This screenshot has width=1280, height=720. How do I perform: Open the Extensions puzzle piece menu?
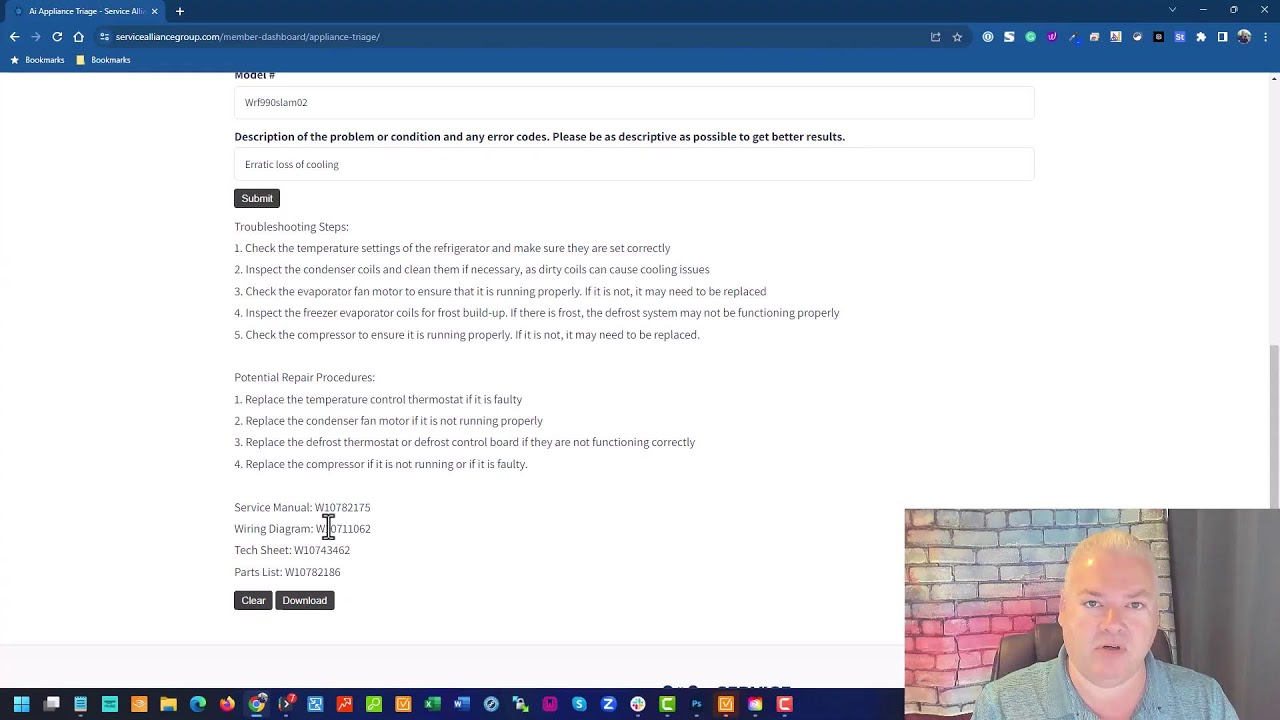[x=1201, y=37]
